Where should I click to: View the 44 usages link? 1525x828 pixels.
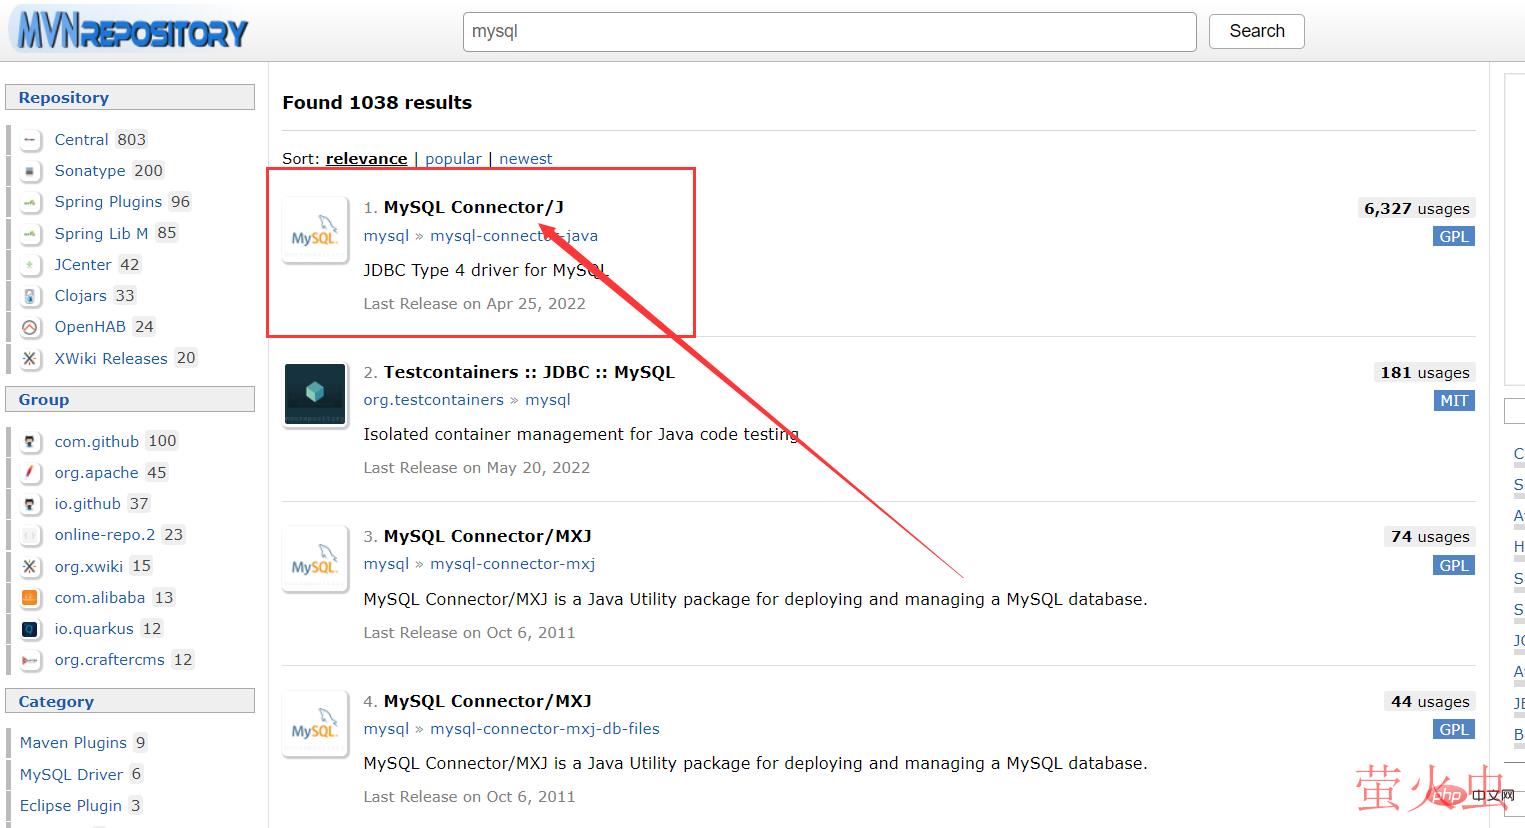click(1430, 702)
